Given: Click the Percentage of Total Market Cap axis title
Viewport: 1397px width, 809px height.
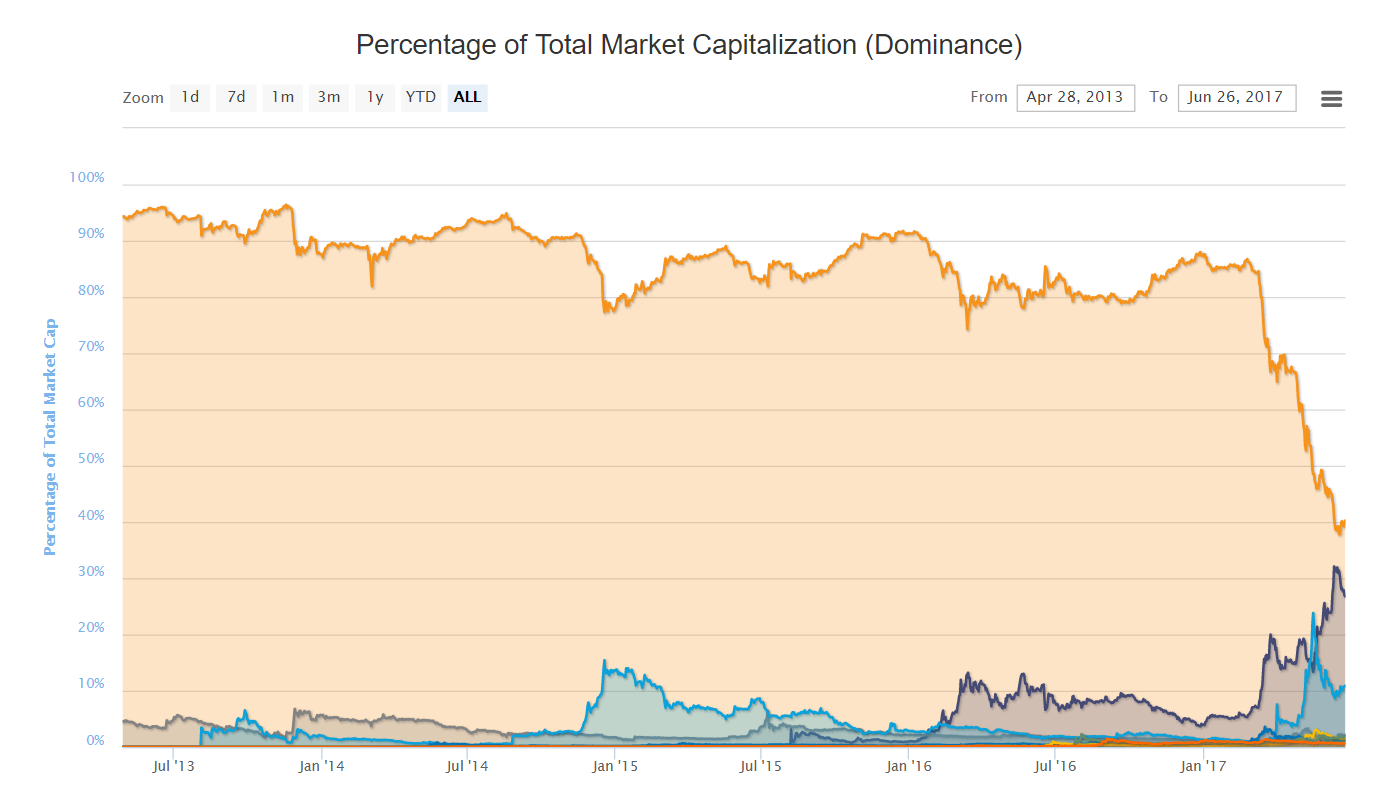Looking at the screenshot, I should 50,437.
